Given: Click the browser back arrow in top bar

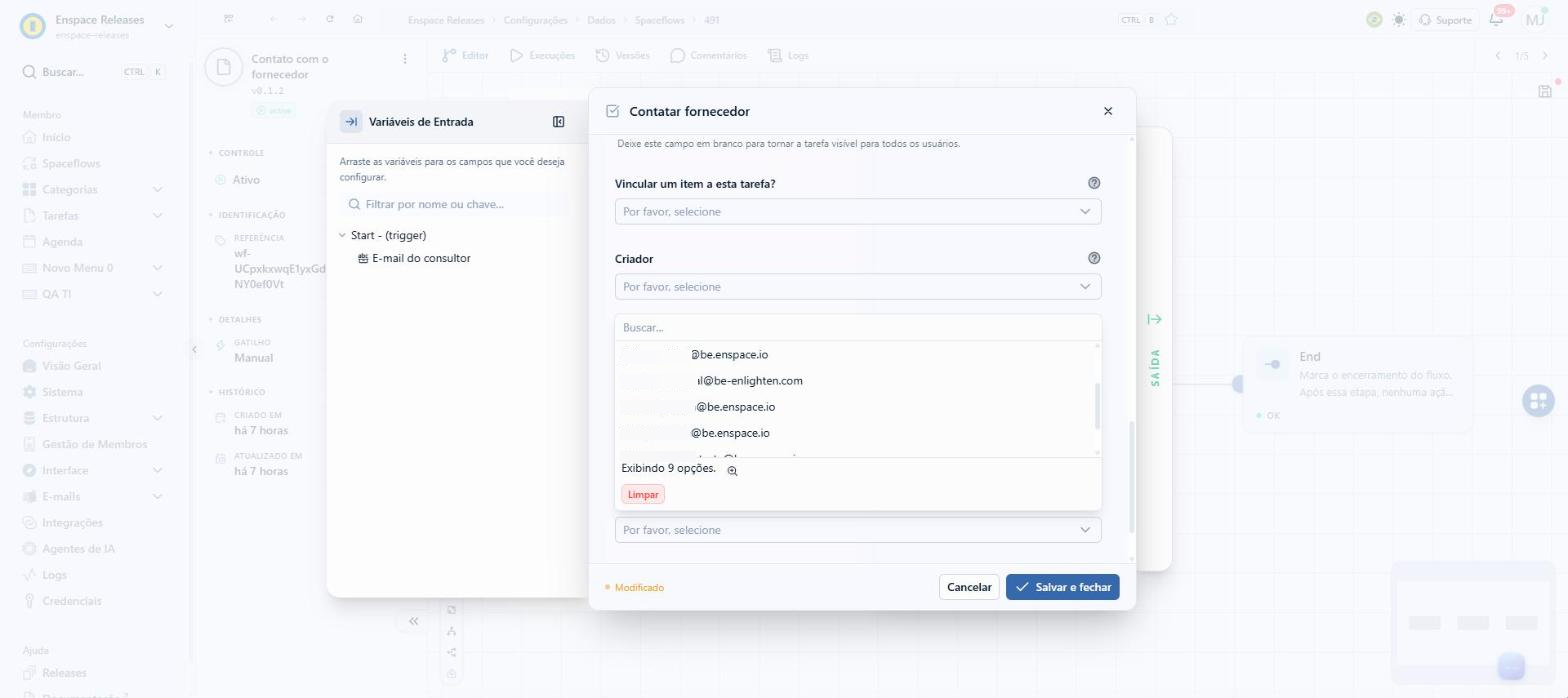Looking at the screenshot, I should tap(274, 19).
